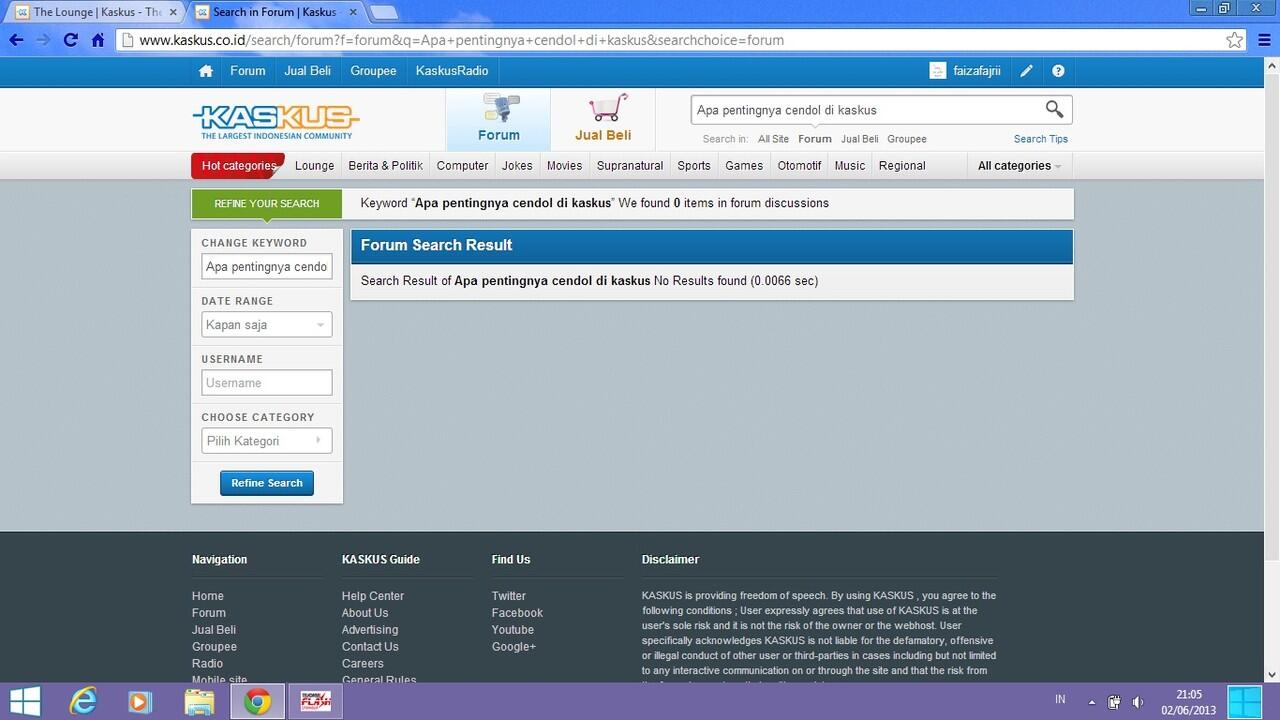Open Hot categories tab
1280x720 pixels.
click(x=238, y=166)
